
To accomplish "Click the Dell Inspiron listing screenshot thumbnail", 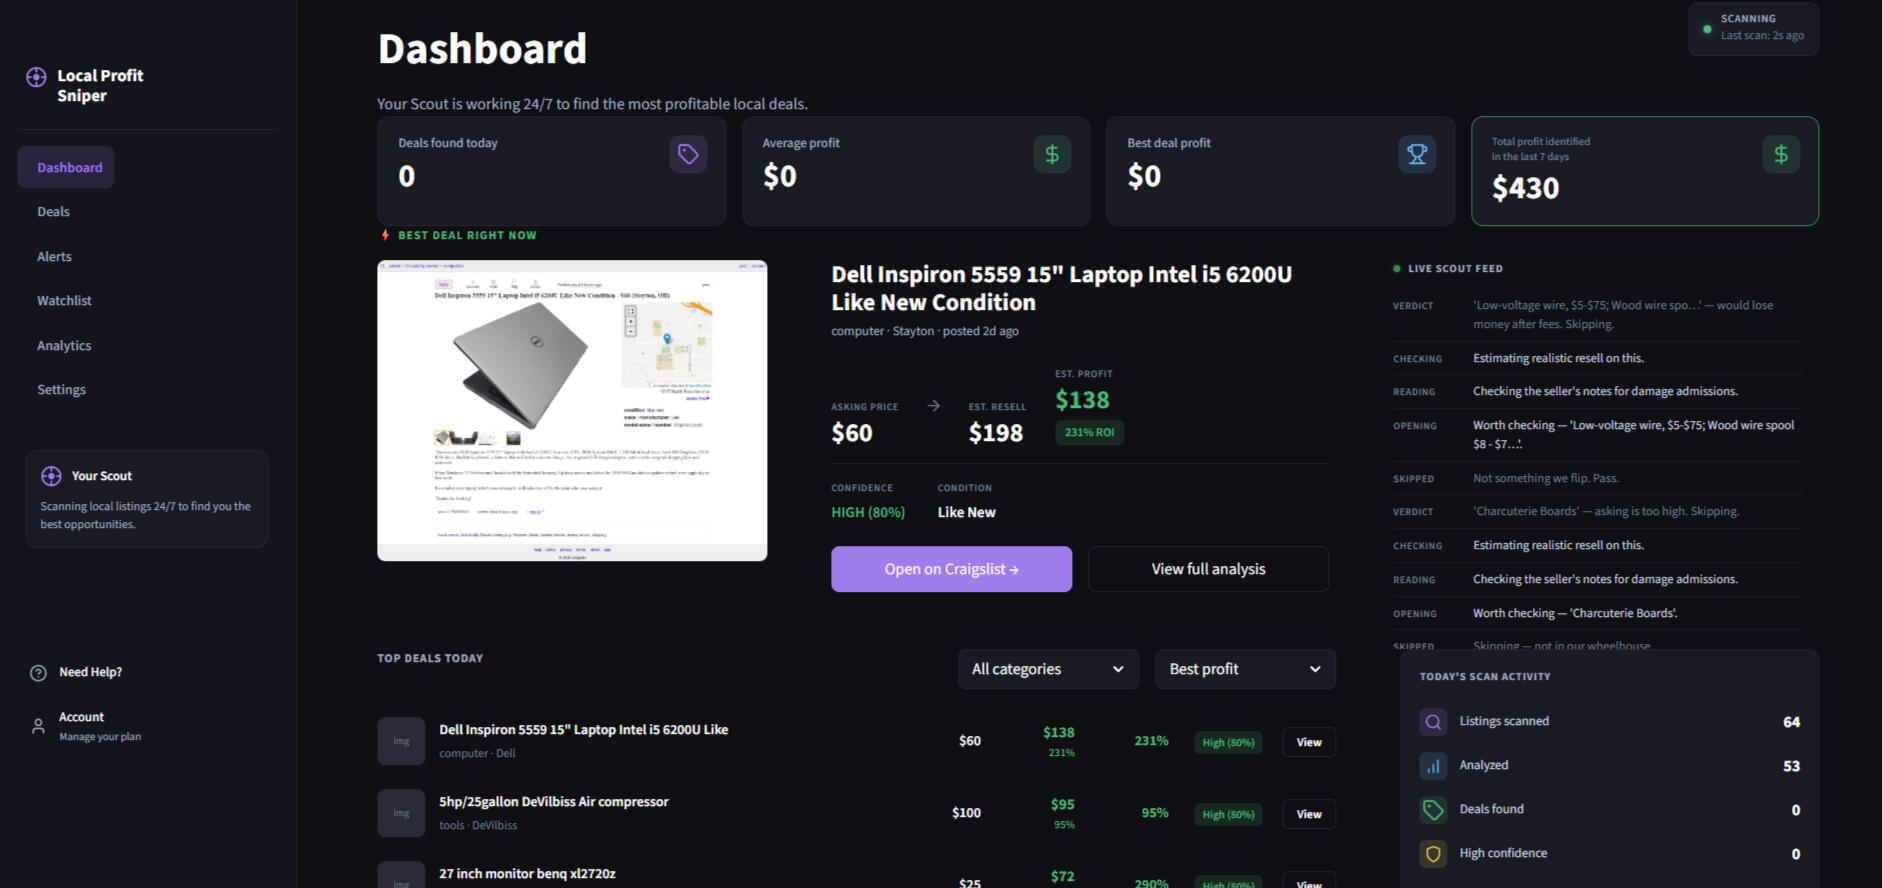I will click(572, 410).
